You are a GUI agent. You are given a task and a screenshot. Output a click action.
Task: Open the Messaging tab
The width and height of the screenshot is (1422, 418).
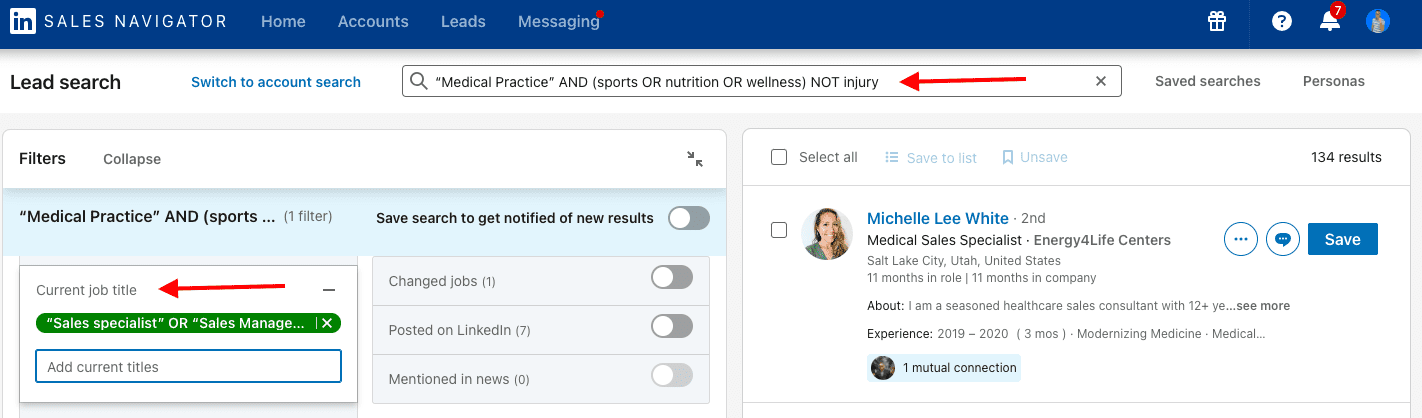pyautogui.click(x=558, y=21)
